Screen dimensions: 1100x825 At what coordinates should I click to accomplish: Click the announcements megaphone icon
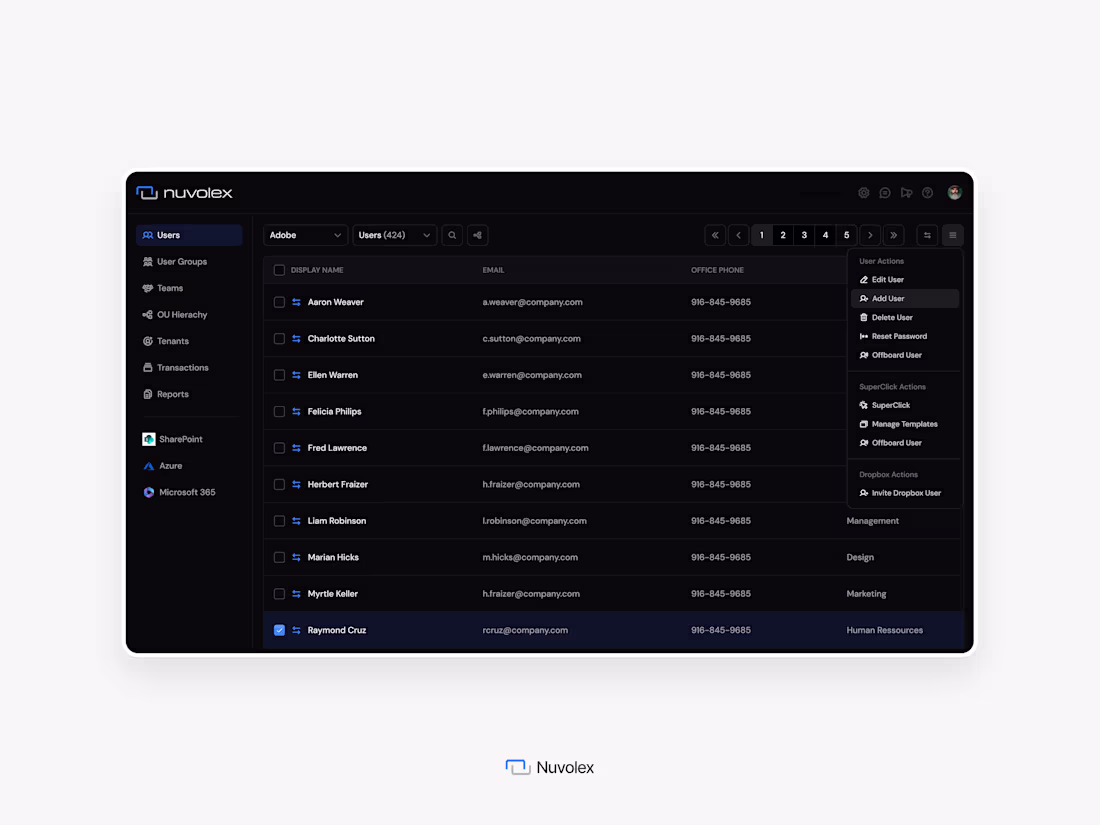pyautogui.click(x=906, y=192)
